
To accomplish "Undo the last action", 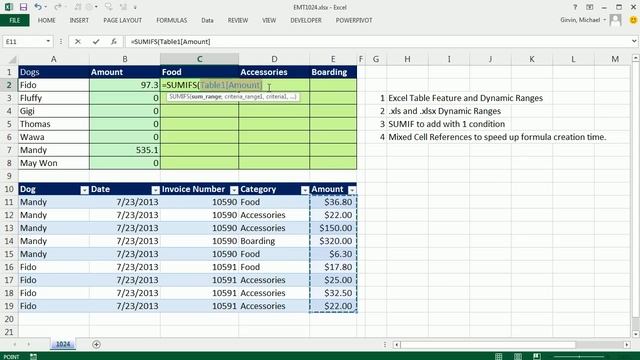I will 38,7.
